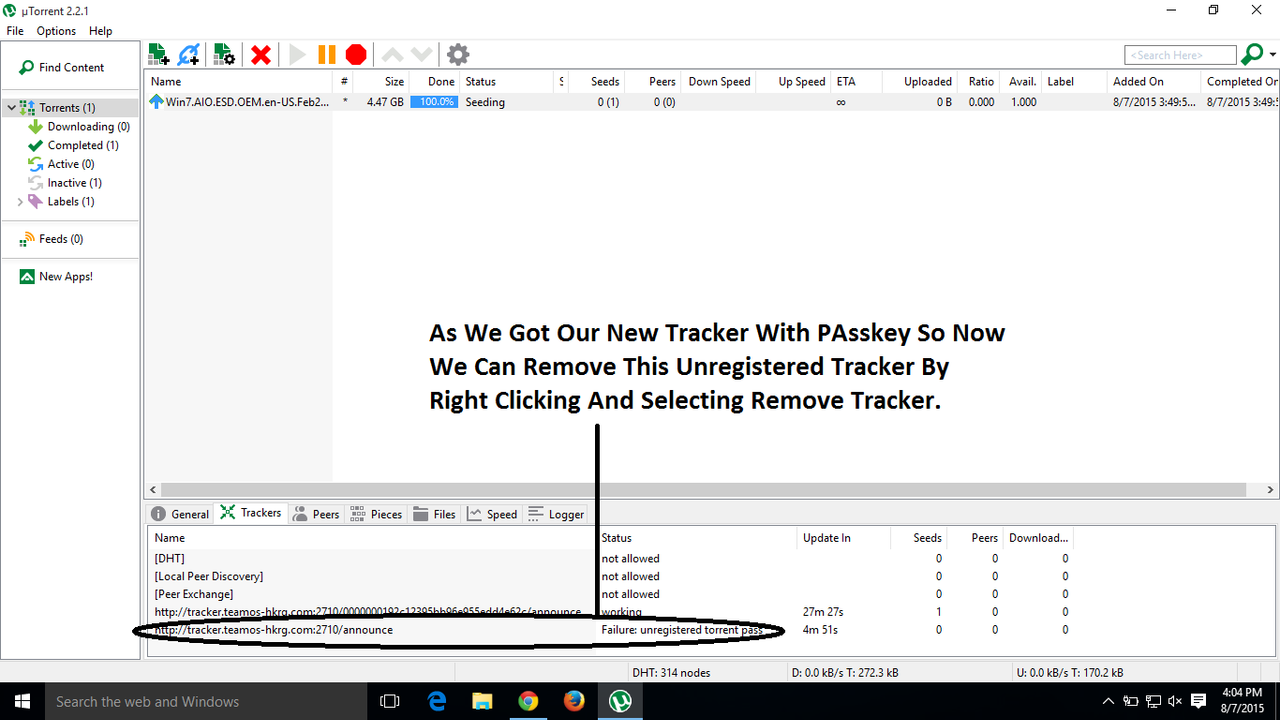Select Feeds (0) in sidebar
This screenshot has width=1280, height=720.
pyautogui.click(x=51, y=239)
